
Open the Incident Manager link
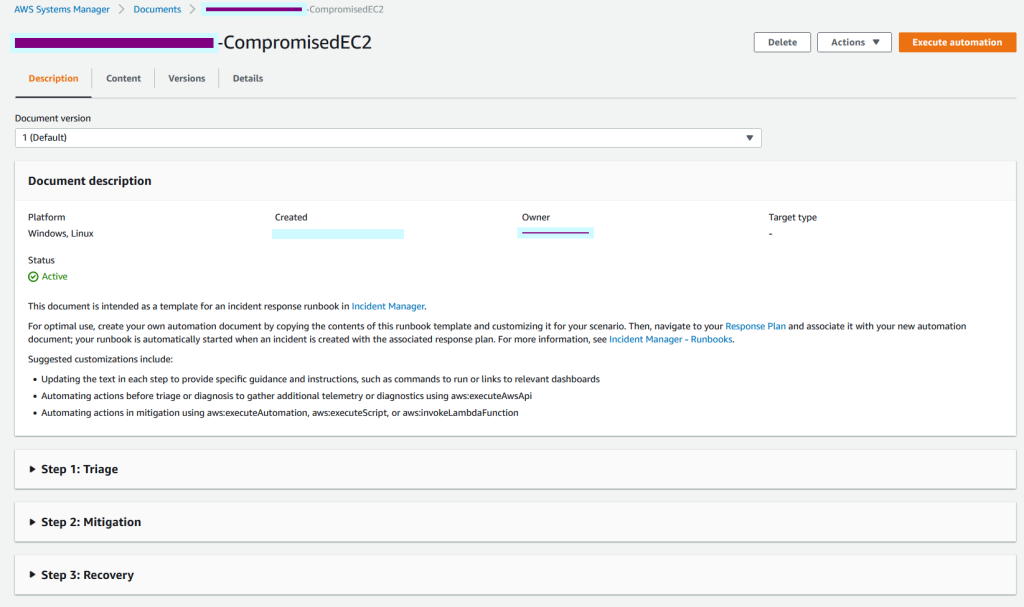pos(388,306)
